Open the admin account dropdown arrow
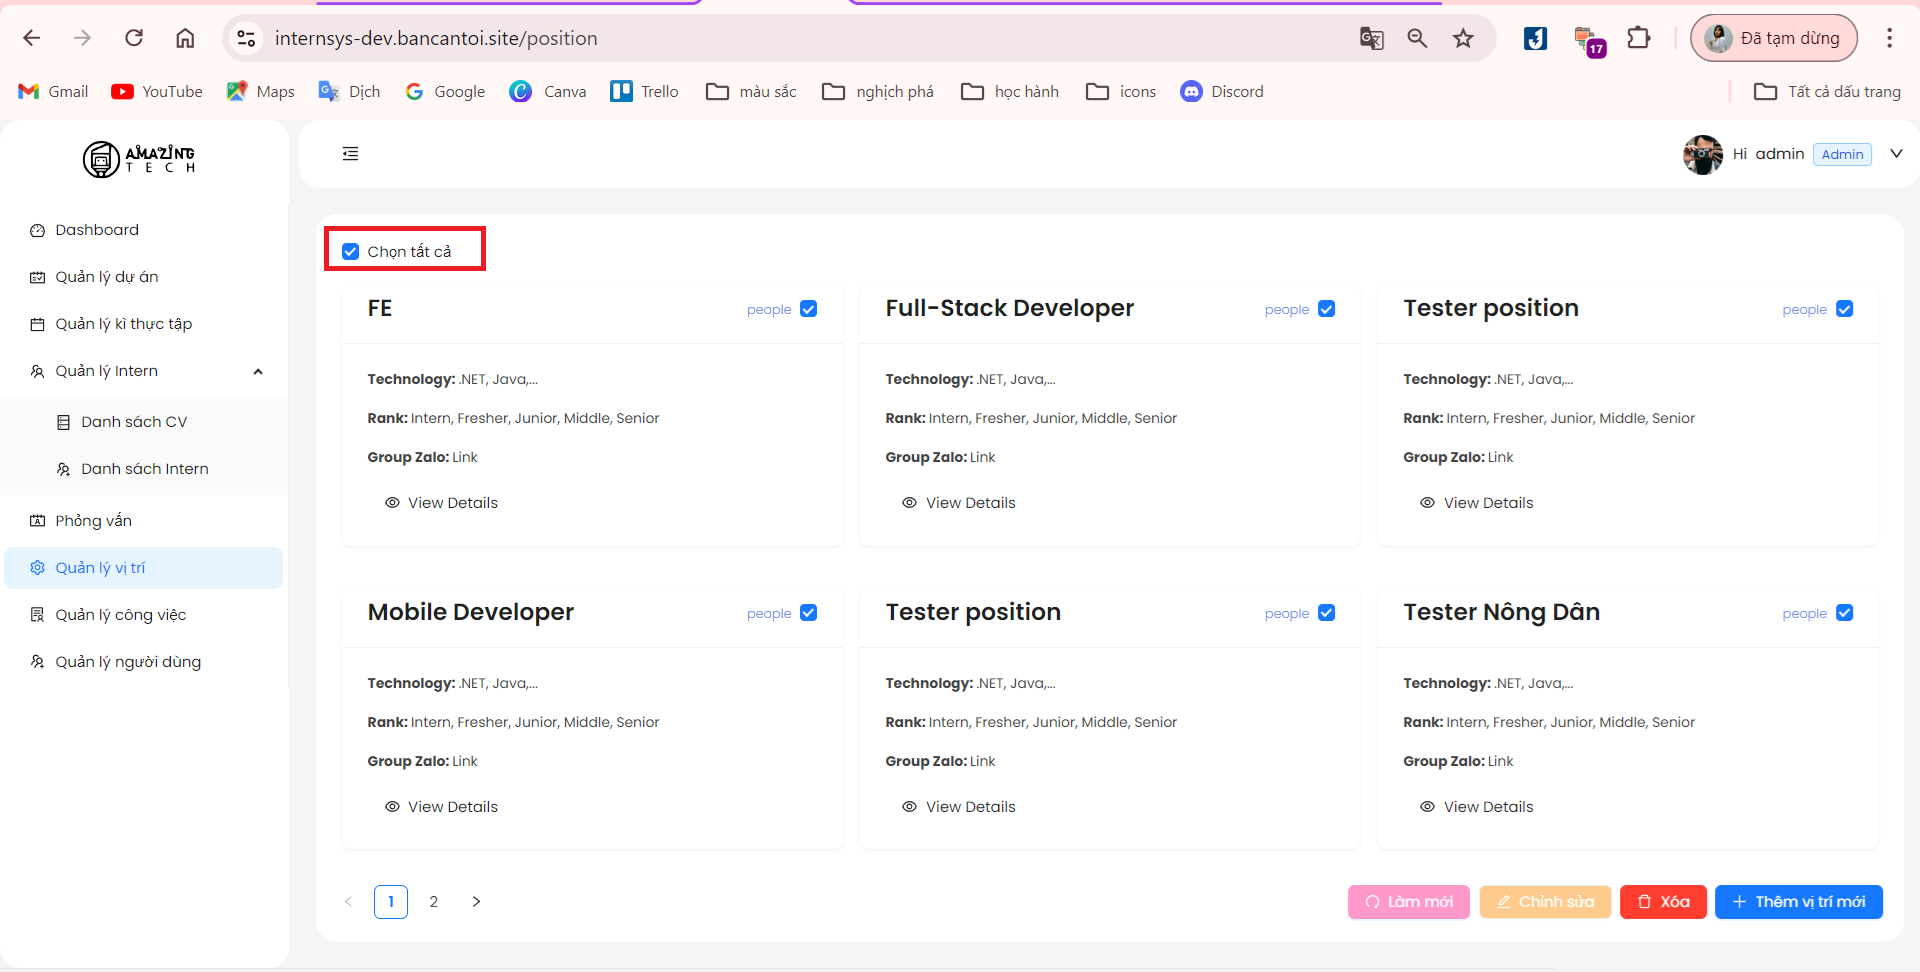 click(1895, 154)
